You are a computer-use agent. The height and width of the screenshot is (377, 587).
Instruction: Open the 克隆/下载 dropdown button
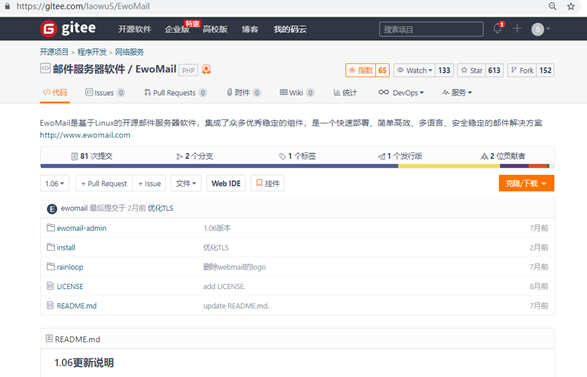pos(526,183)
